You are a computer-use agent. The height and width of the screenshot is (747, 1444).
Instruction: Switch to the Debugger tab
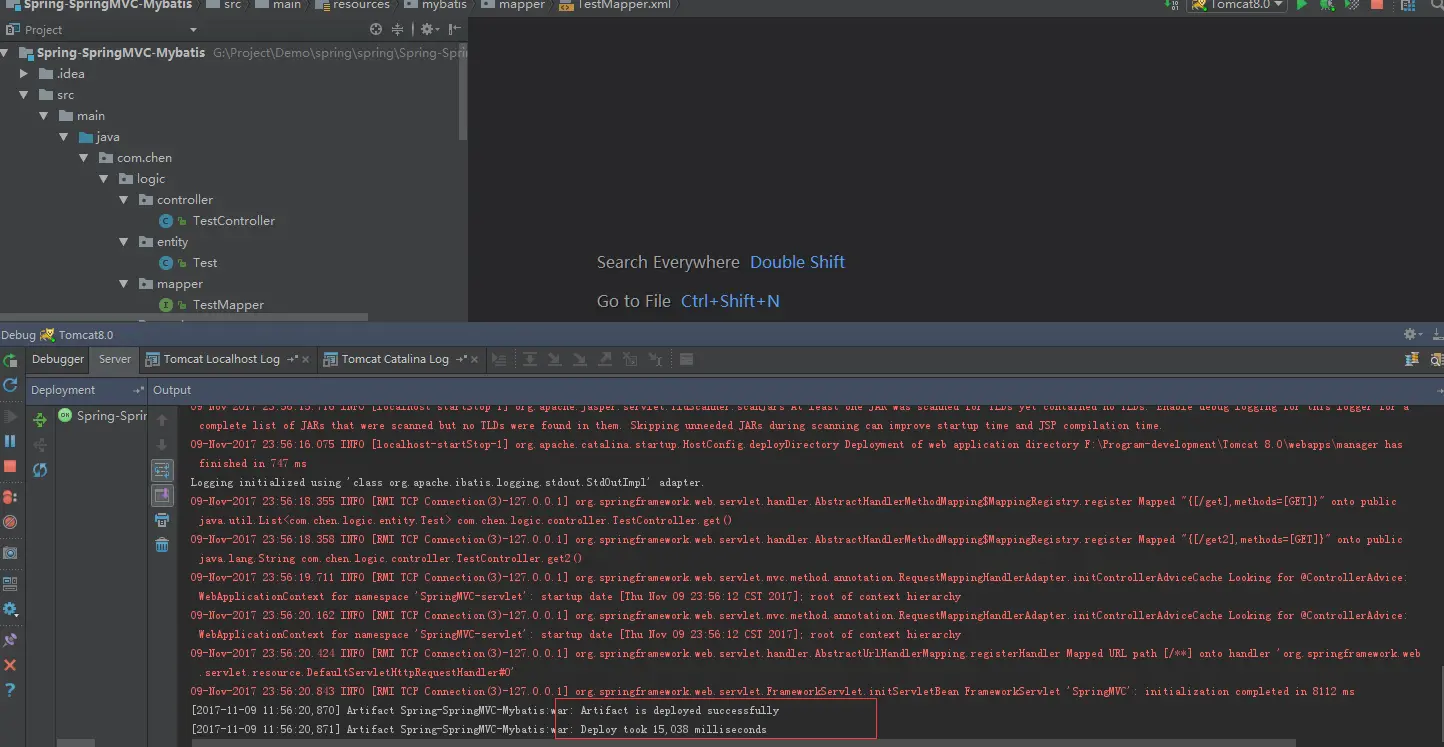coord(58,359)
